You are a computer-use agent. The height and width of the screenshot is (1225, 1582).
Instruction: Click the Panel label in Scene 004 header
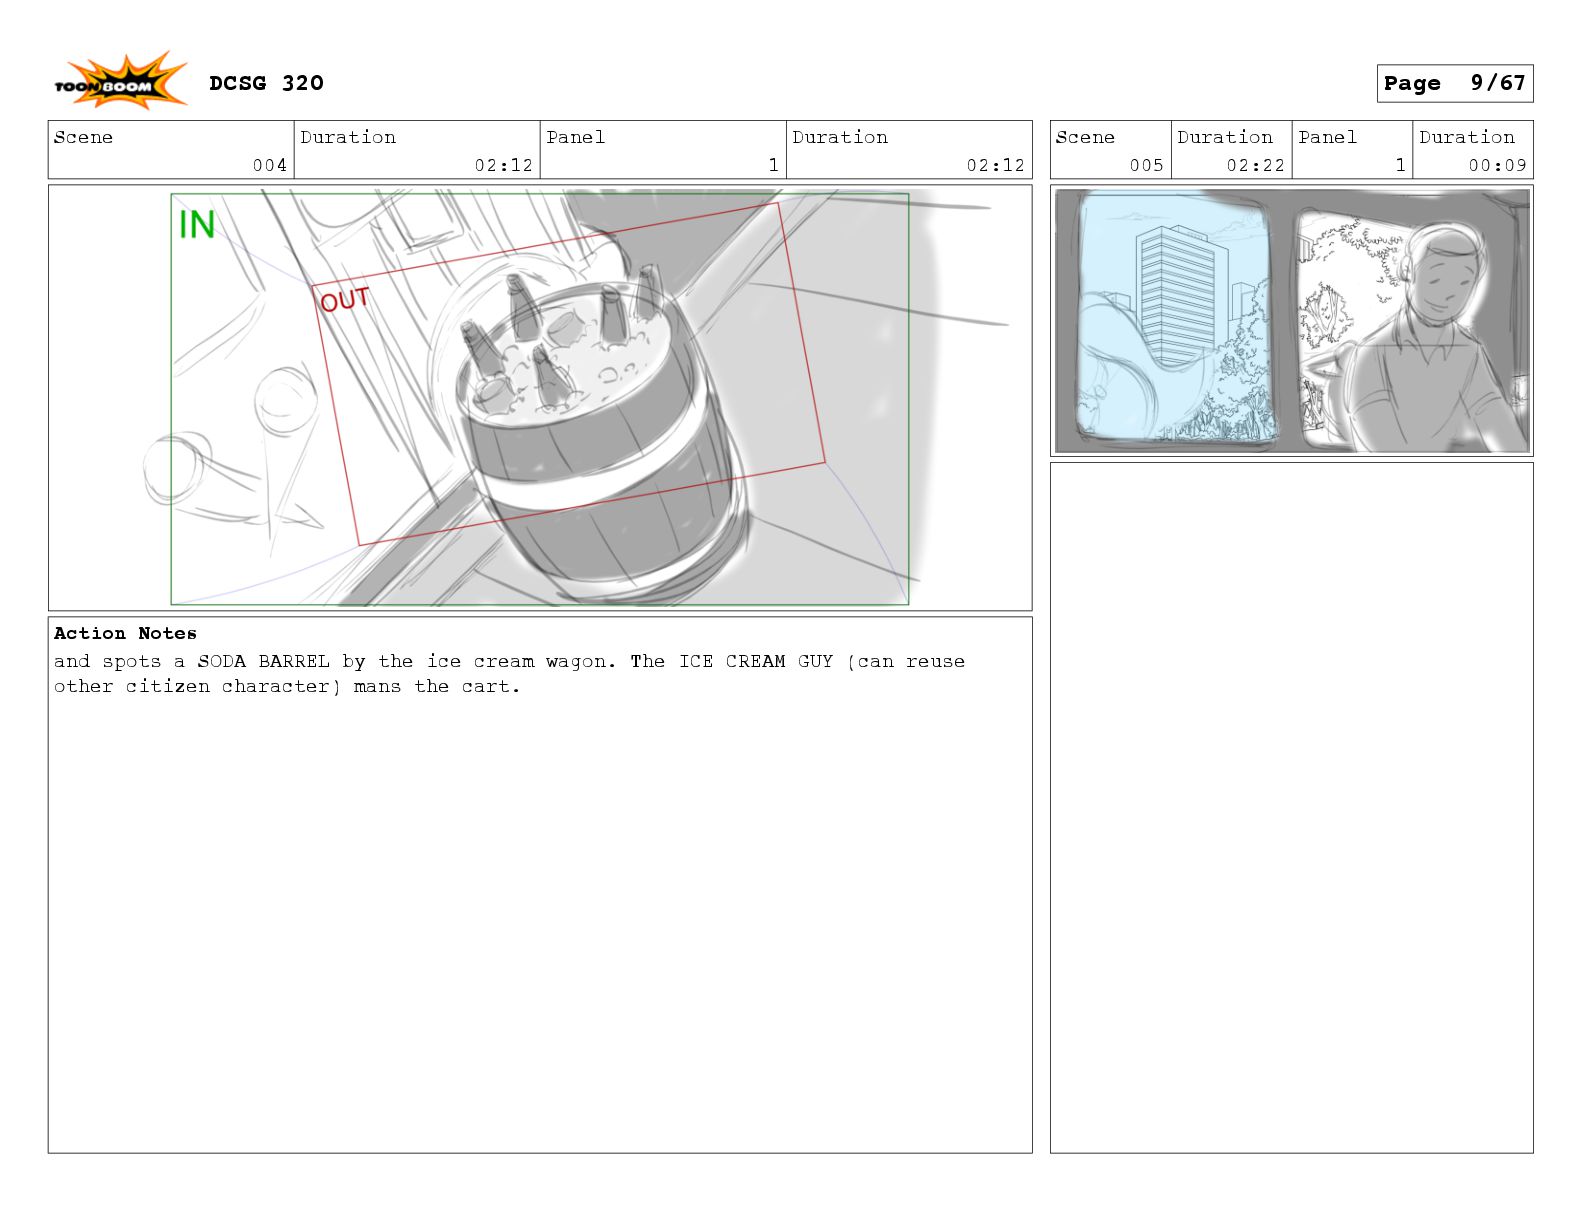tap(575, 137)
